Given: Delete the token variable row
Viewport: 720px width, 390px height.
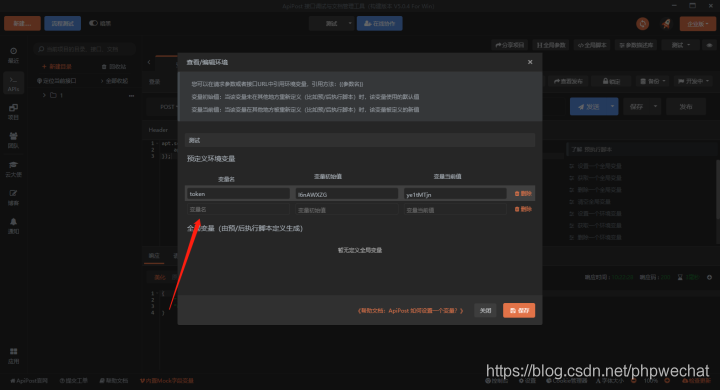Looking at the screenshot, I should 523,194.
